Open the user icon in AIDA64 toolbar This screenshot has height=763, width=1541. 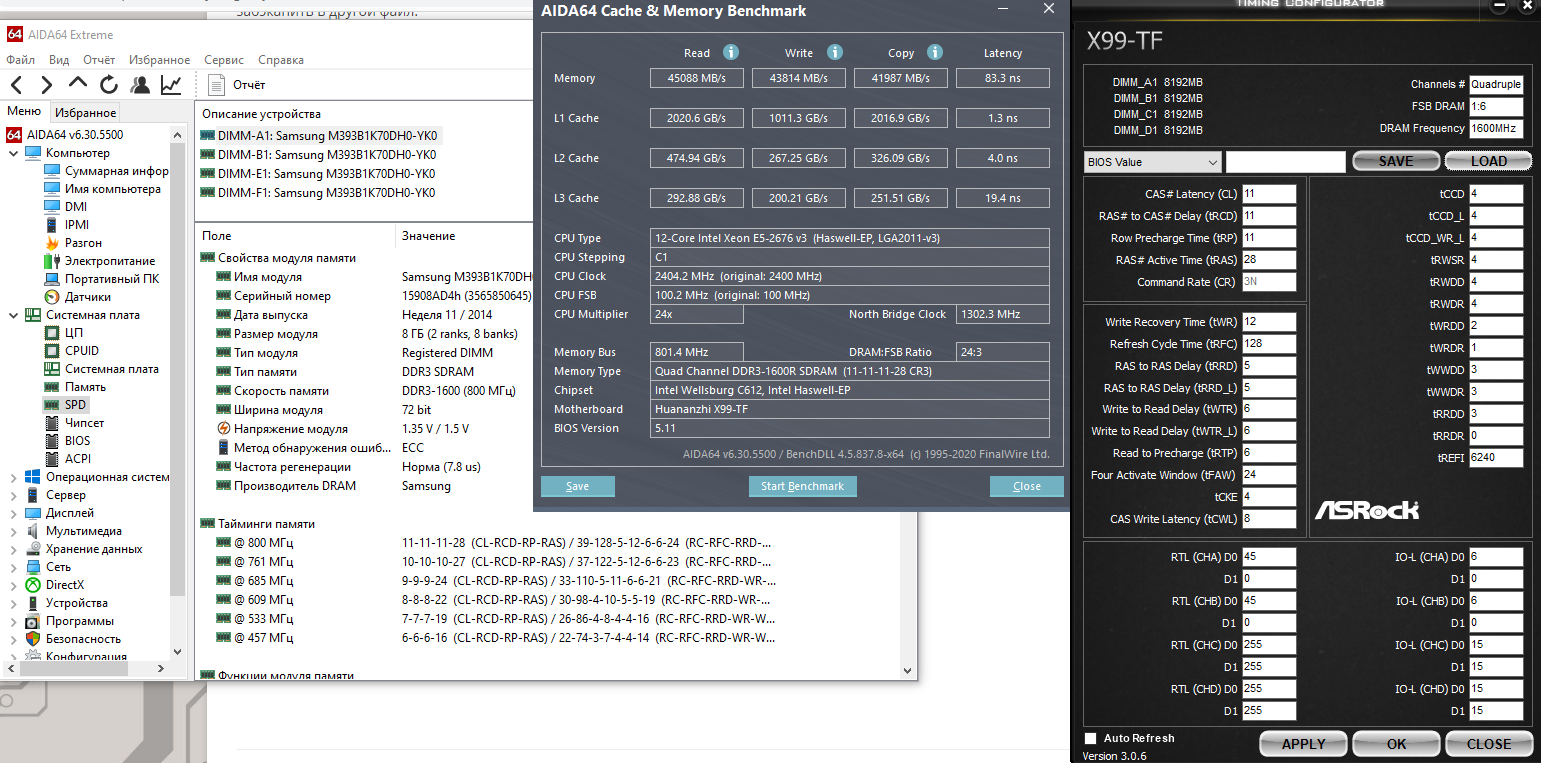140,85
